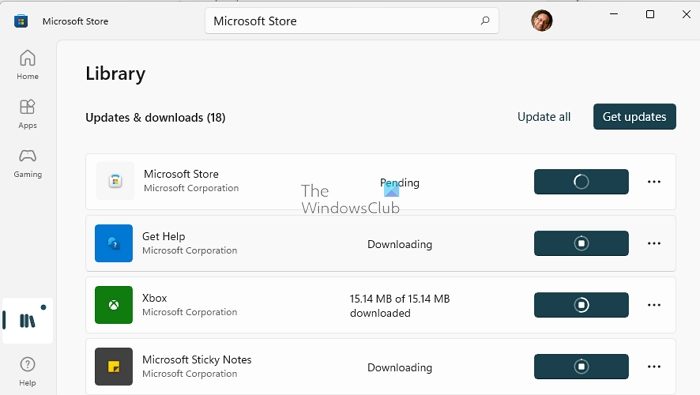The width and height of the screenshot is (700, 395).
Task: Open the Home section in sidebar
Action: click(27, 64)
